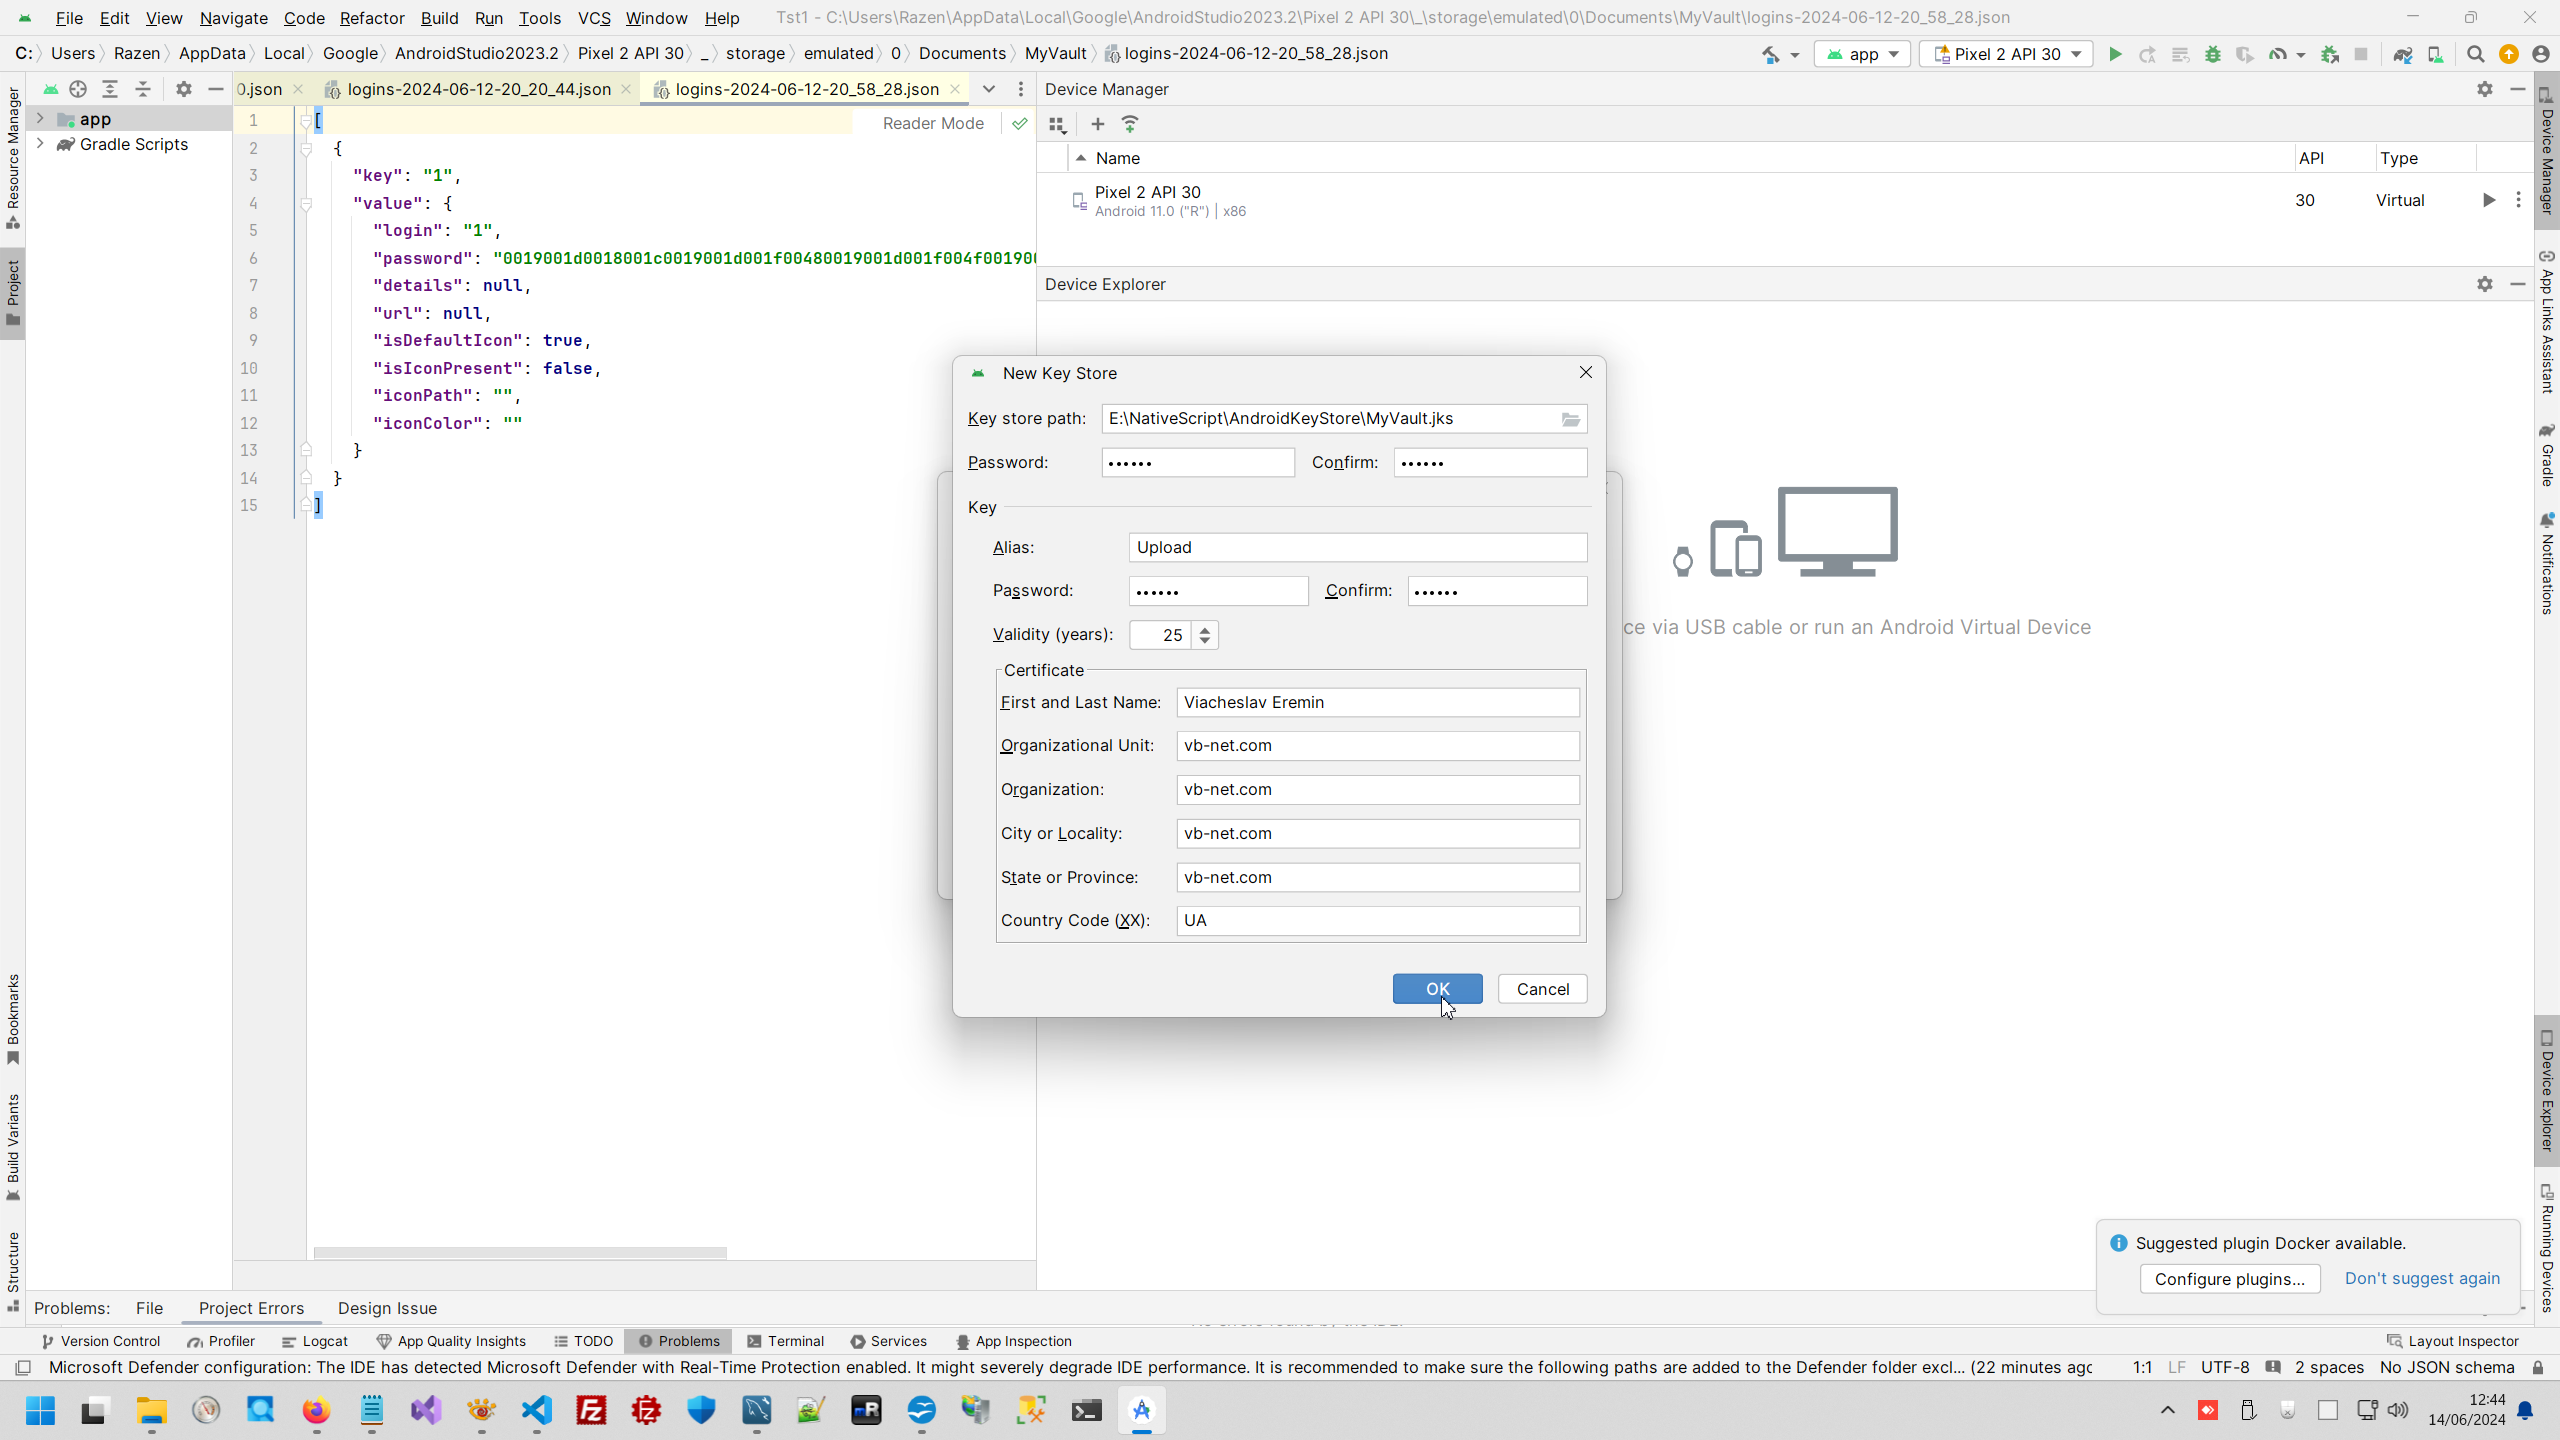Click the Run app play icon
This screenshot has width=2560, height=1440.
pos(2115,54)
